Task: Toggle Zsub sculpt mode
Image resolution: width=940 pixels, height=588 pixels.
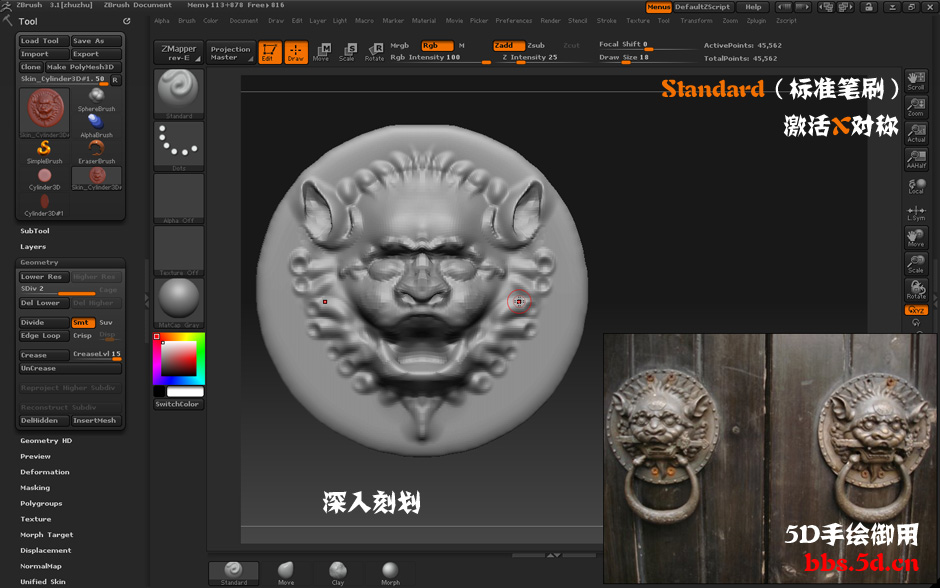Action: pyautogui.click(x=536, y=46)
